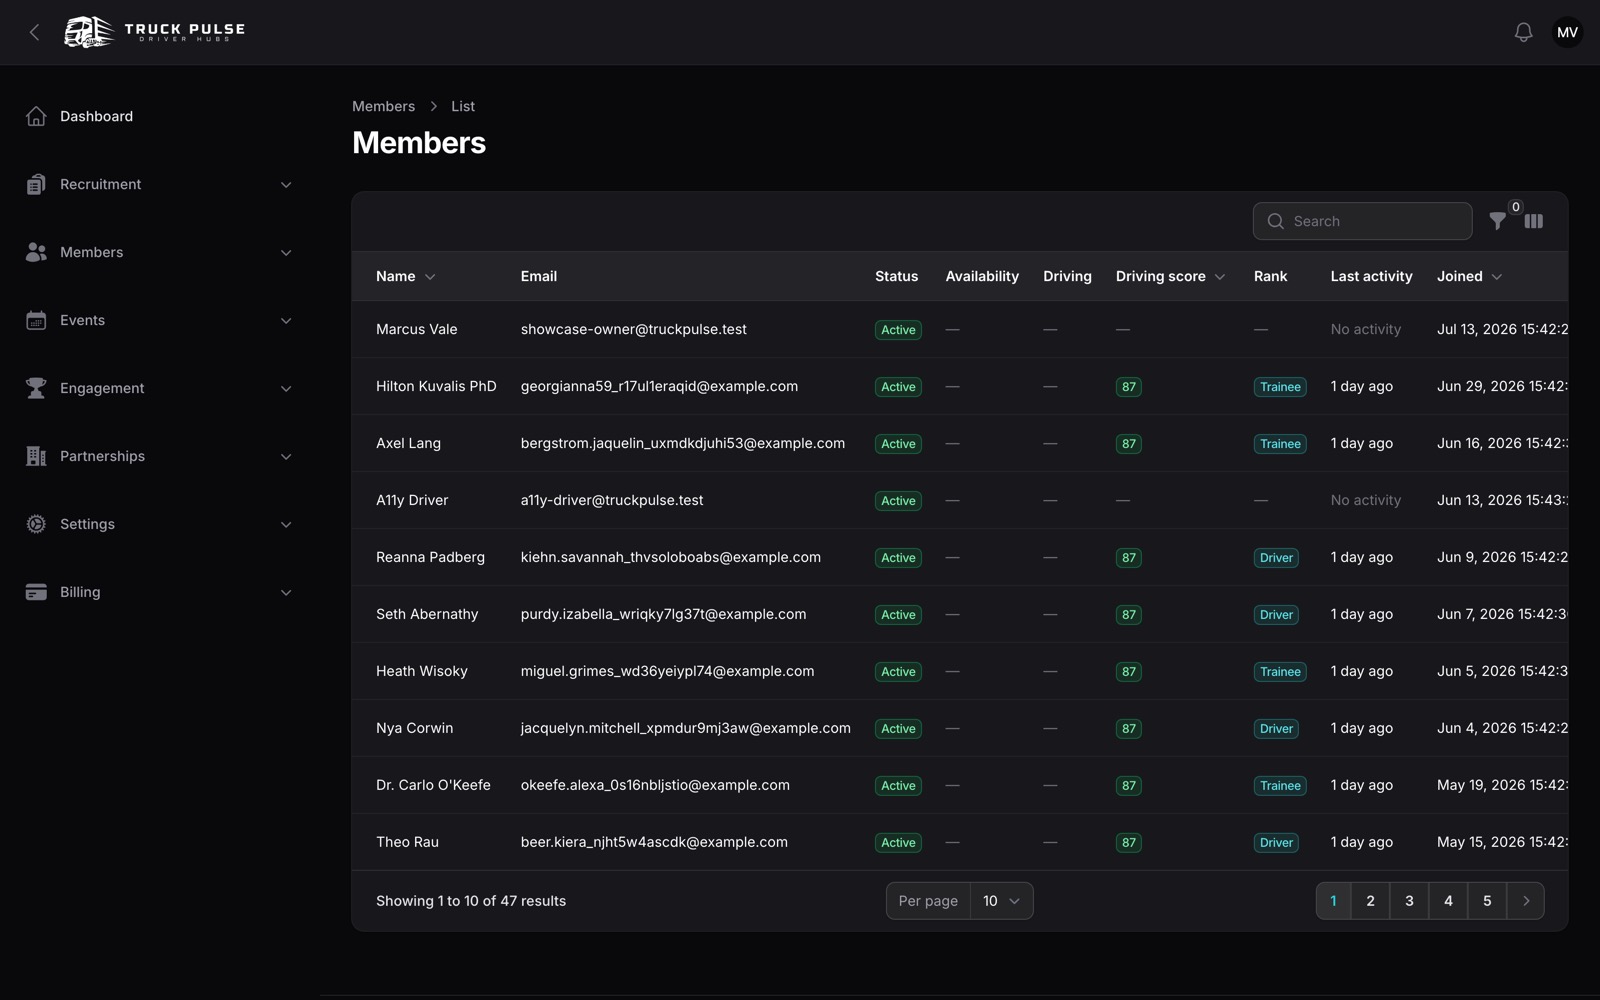1600x1000 pixels.
Task: Click Rank column header
Action: tap(1270, 276)
